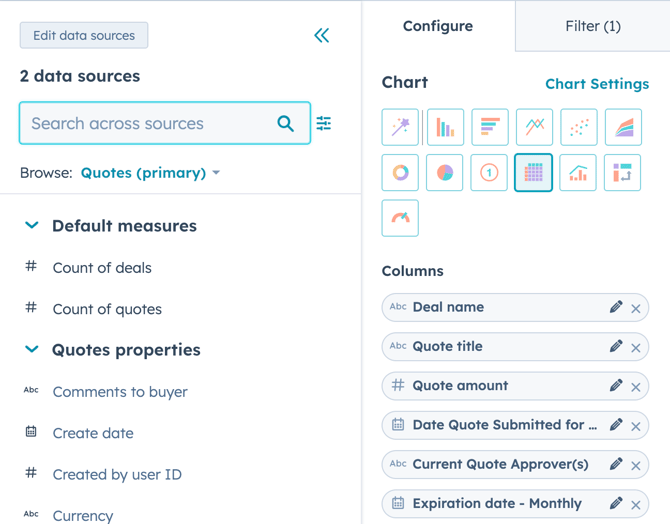Image resolution: width=670 pixels, height=524 pixels.
Task: Open the Browse Quotes (primary) dropdown
Action: [150, 173]
